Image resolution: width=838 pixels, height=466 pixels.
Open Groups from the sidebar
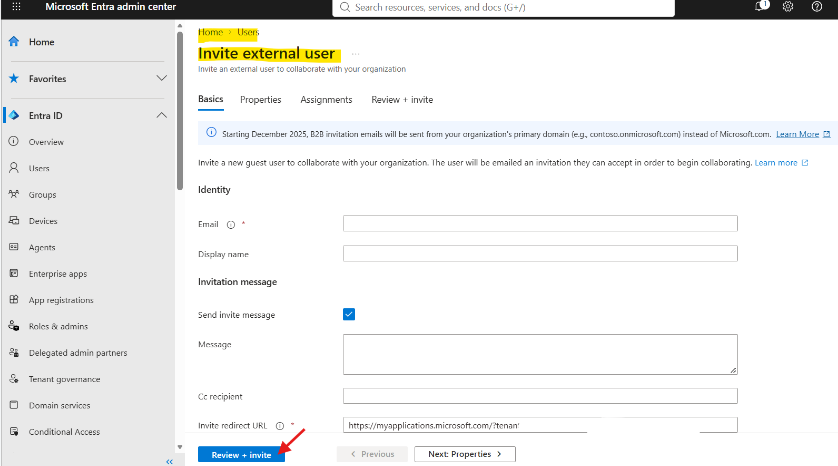click(42, 195)
